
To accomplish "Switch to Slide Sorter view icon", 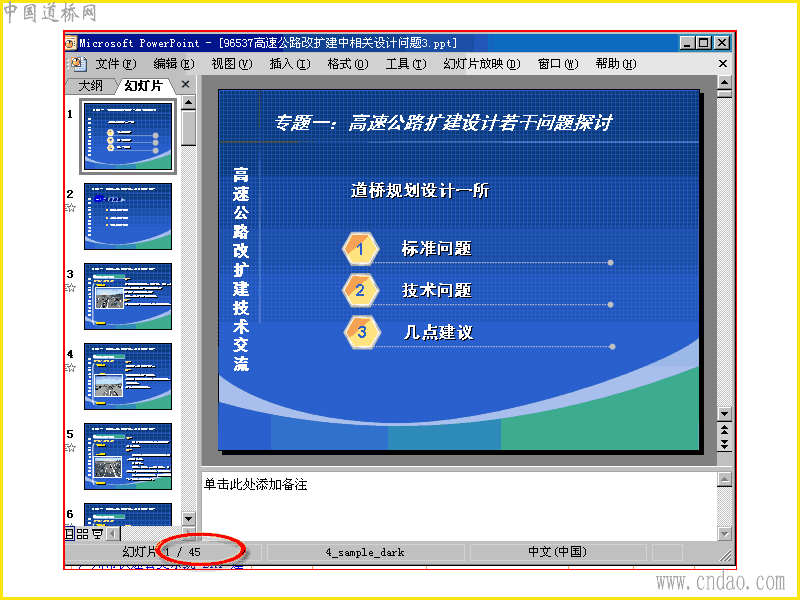I will coord(83,534).
